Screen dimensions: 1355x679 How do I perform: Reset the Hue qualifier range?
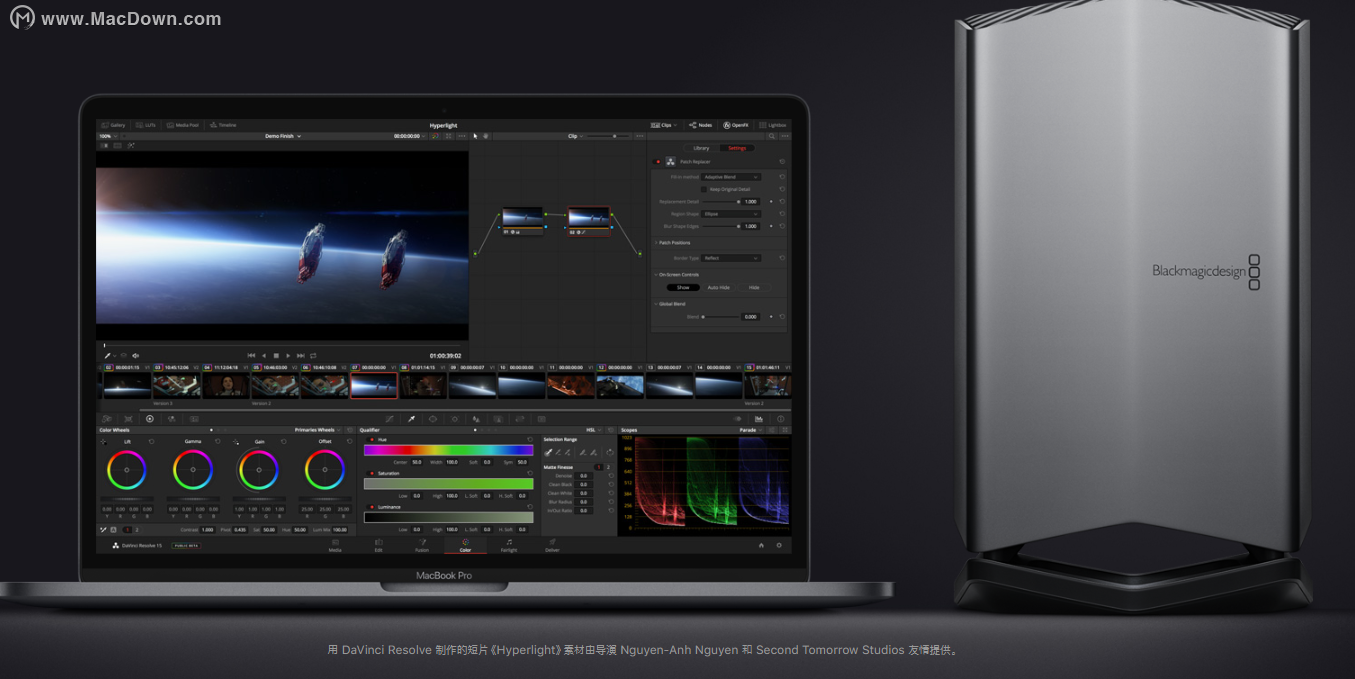529,439
